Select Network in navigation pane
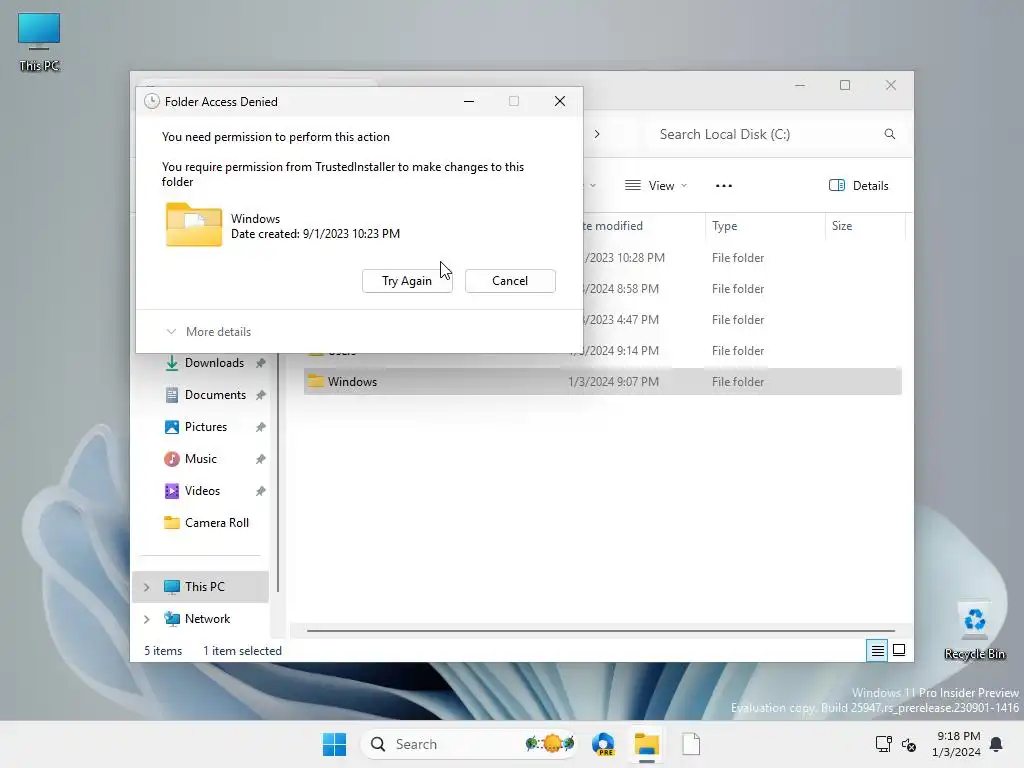 coord(200,618)
